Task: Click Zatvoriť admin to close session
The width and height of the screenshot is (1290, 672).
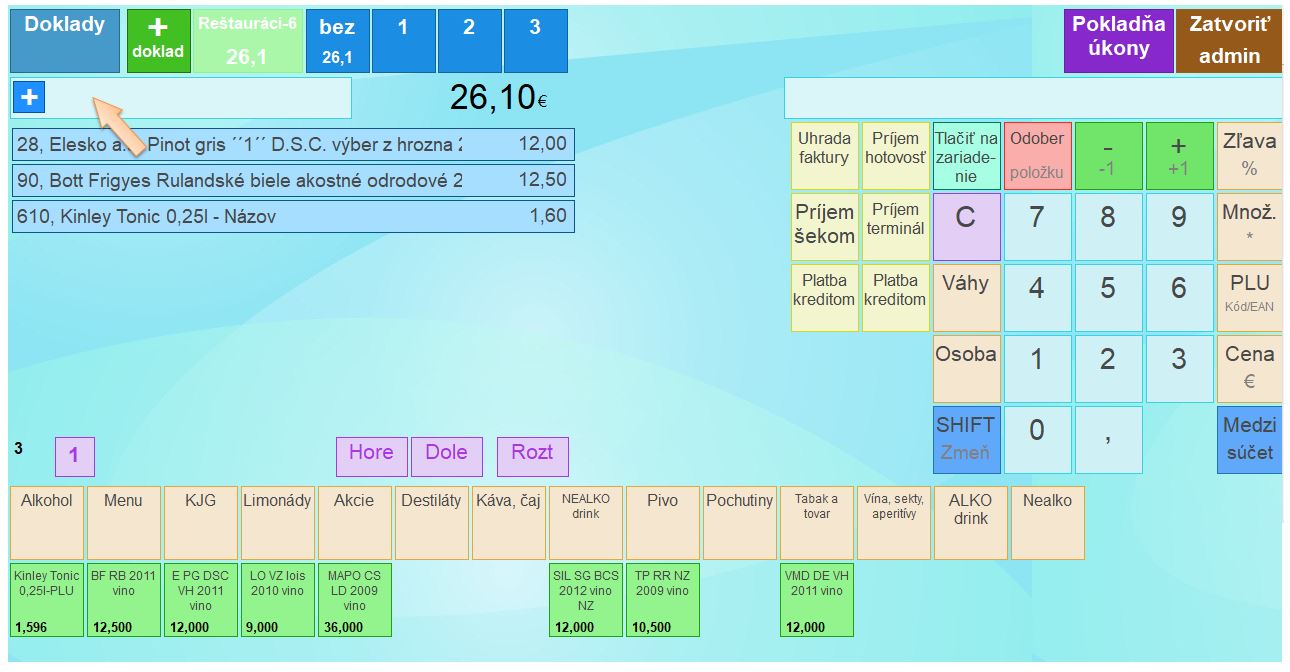Action: pos(1228,41)
